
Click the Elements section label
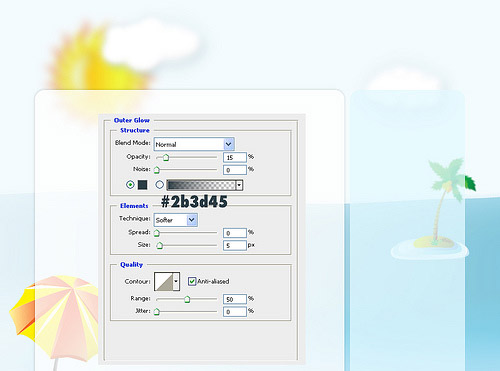point(134,206)
